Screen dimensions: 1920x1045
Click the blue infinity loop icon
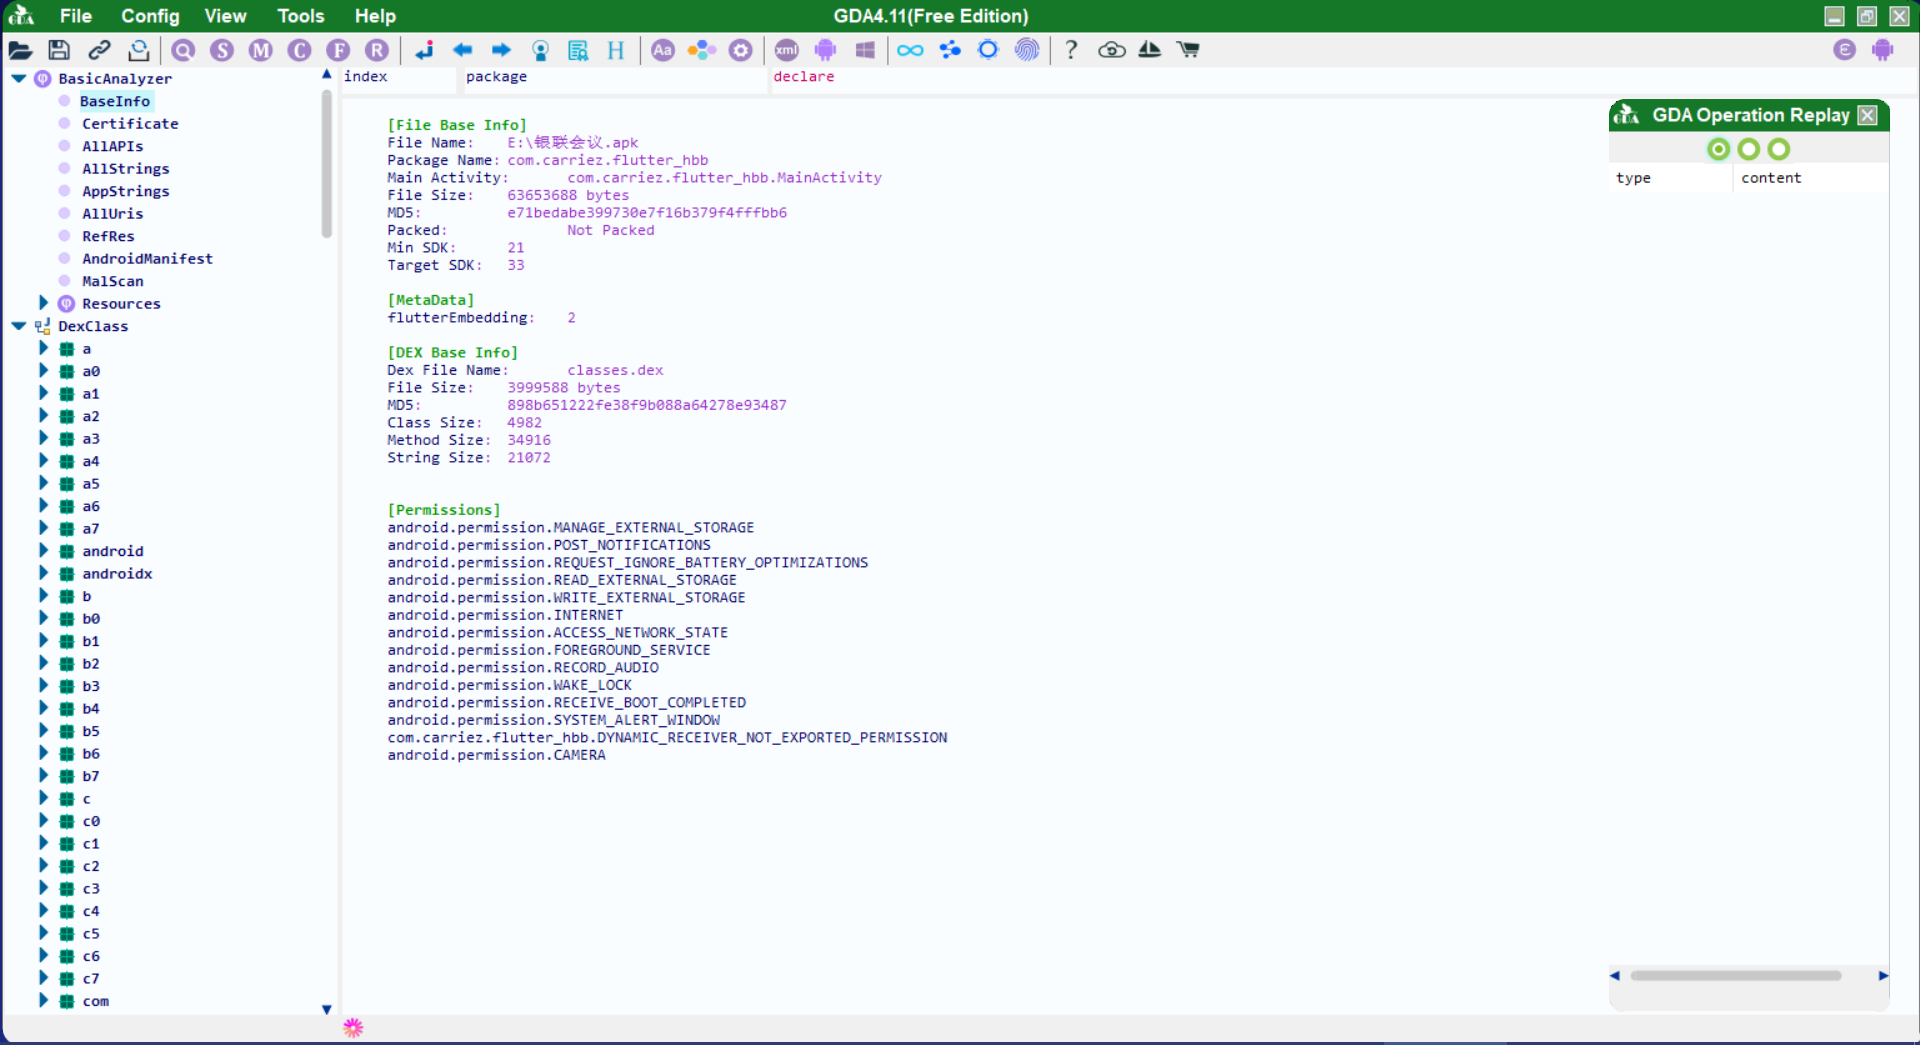point(910,50)
